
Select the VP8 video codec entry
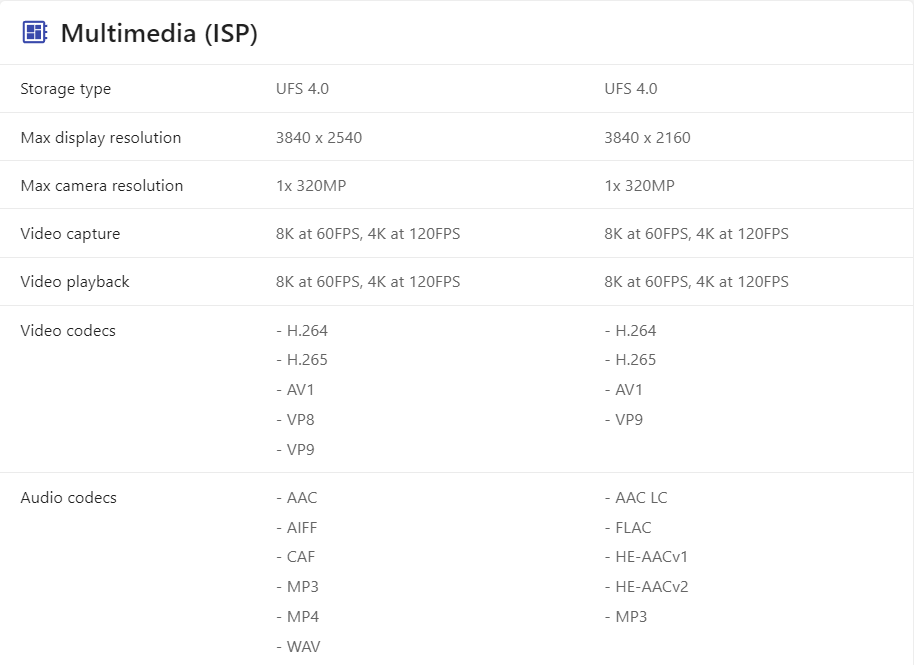point(300,419)
